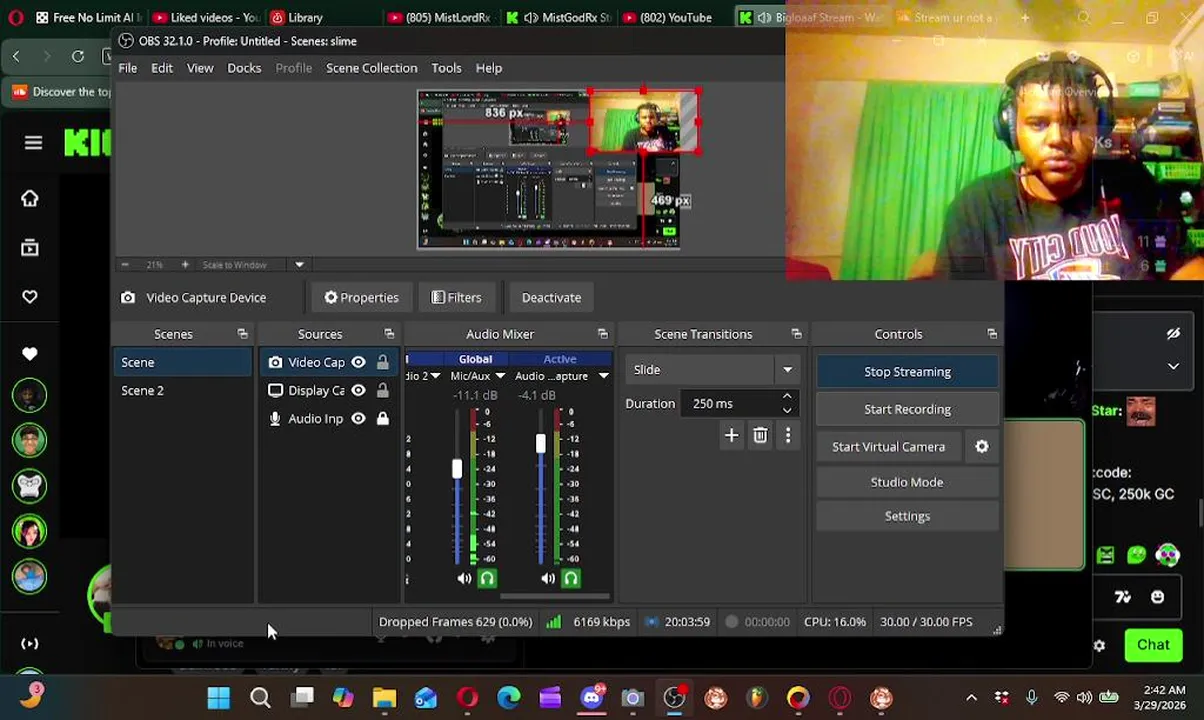Open the Kick sidebar hamburger menu

click(x=33, y=143)
